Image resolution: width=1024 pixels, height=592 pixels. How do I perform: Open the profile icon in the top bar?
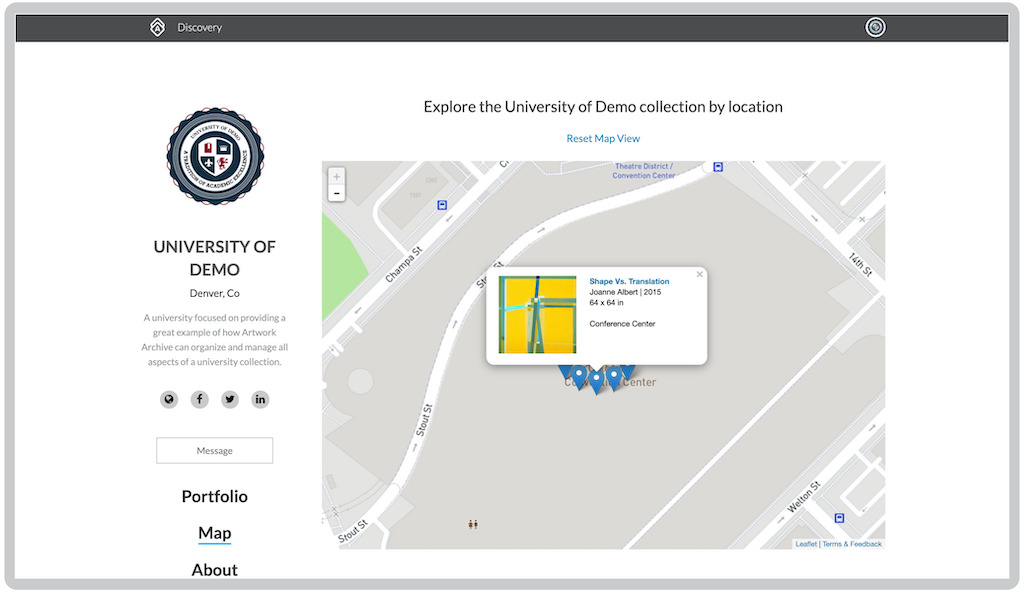[875, 27]
